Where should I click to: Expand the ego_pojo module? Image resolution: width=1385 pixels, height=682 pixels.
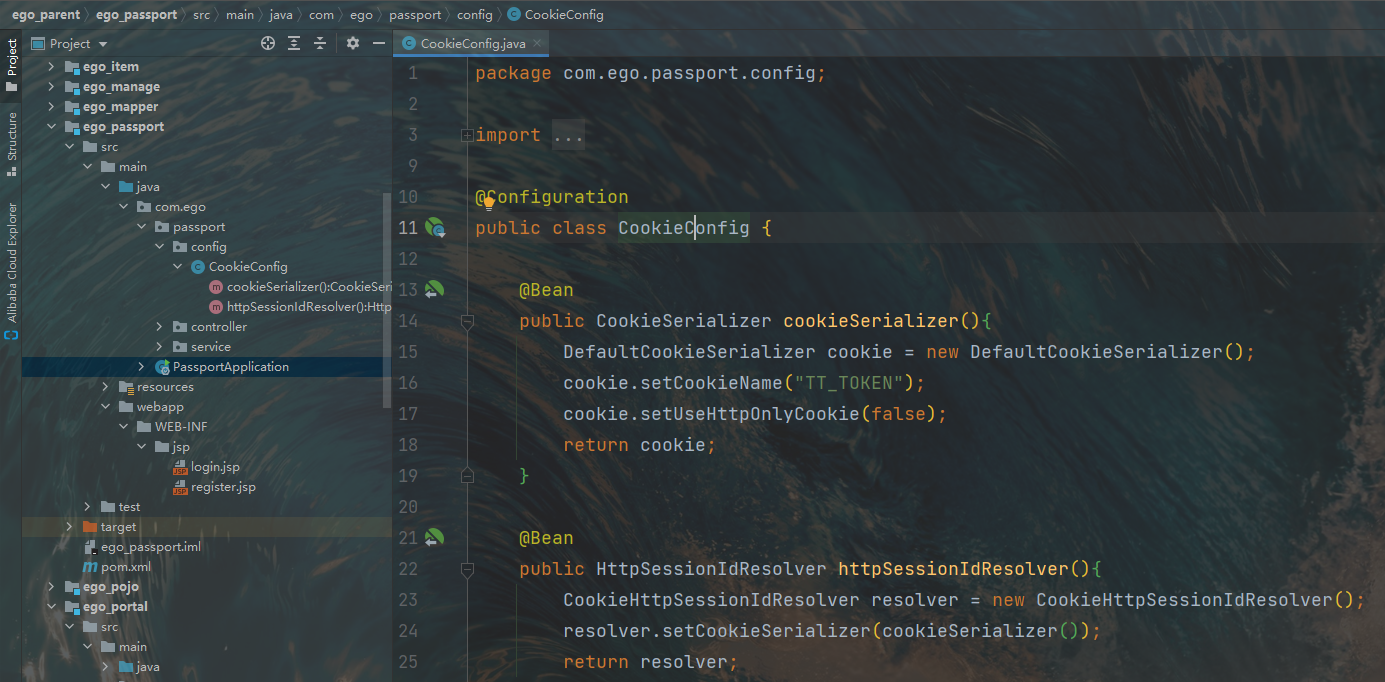[51, 587]
